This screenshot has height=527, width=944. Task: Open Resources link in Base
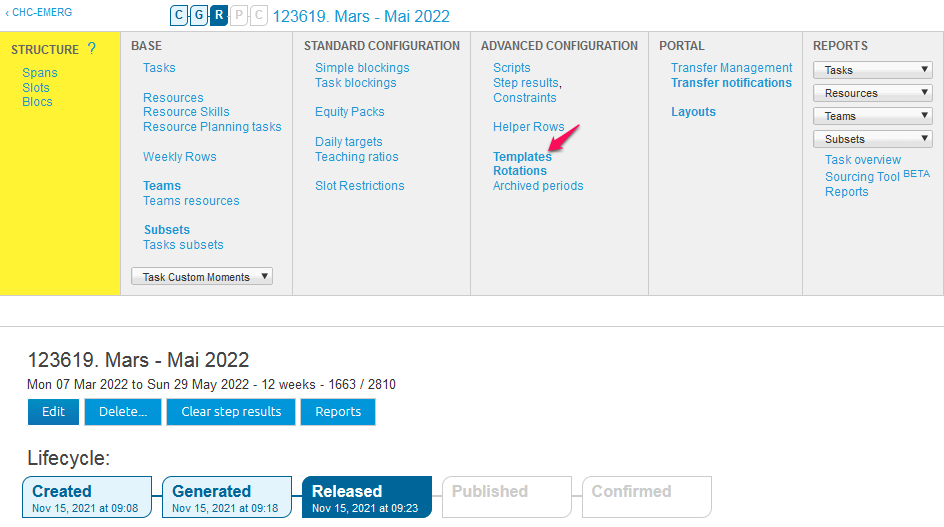click(173, 98)
